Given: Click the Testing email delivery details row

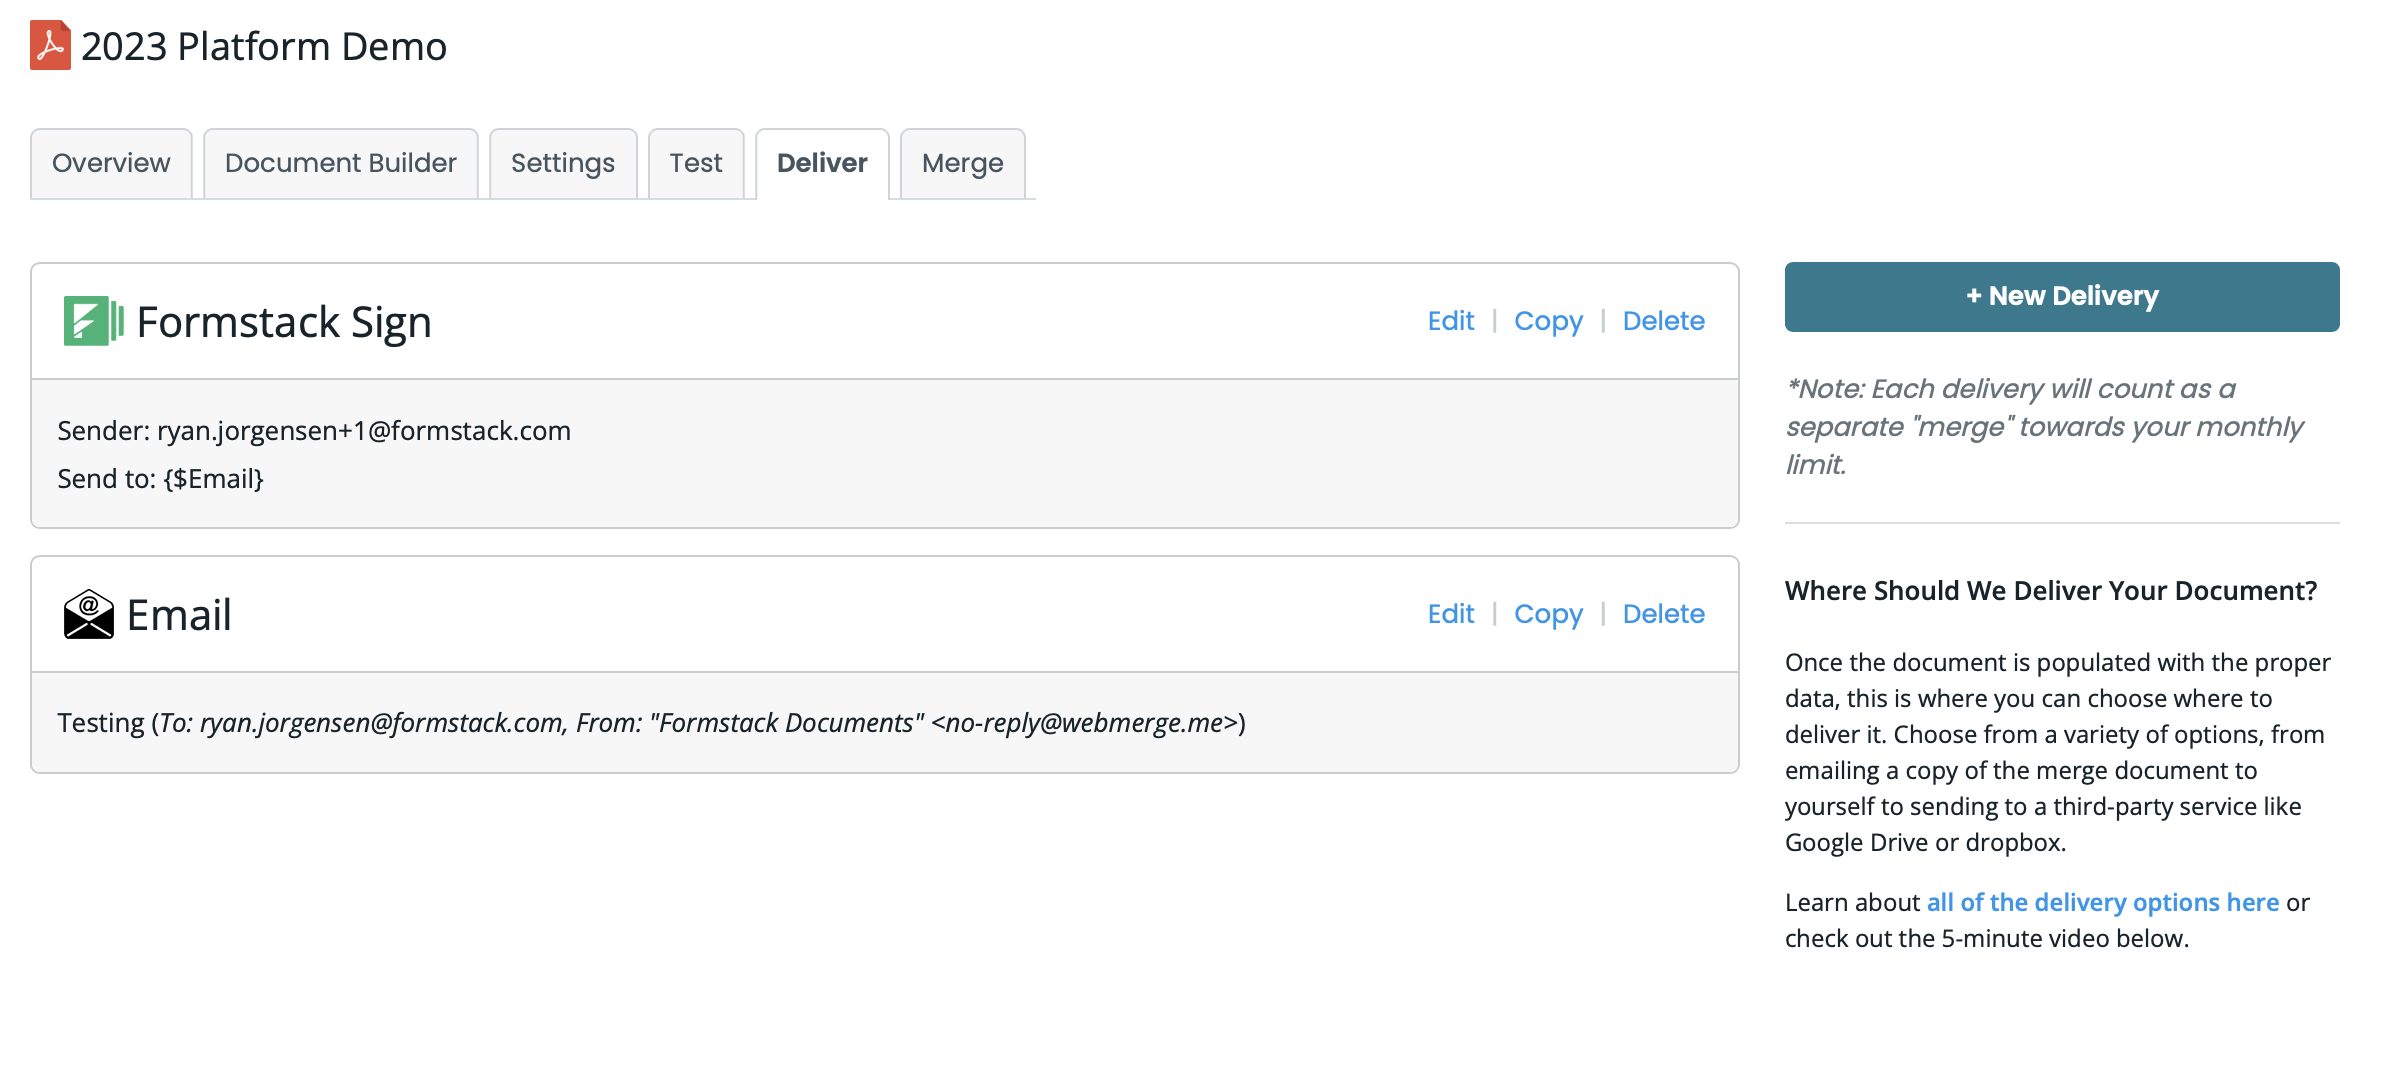Looking at the screenshot, I should point(652,722).
